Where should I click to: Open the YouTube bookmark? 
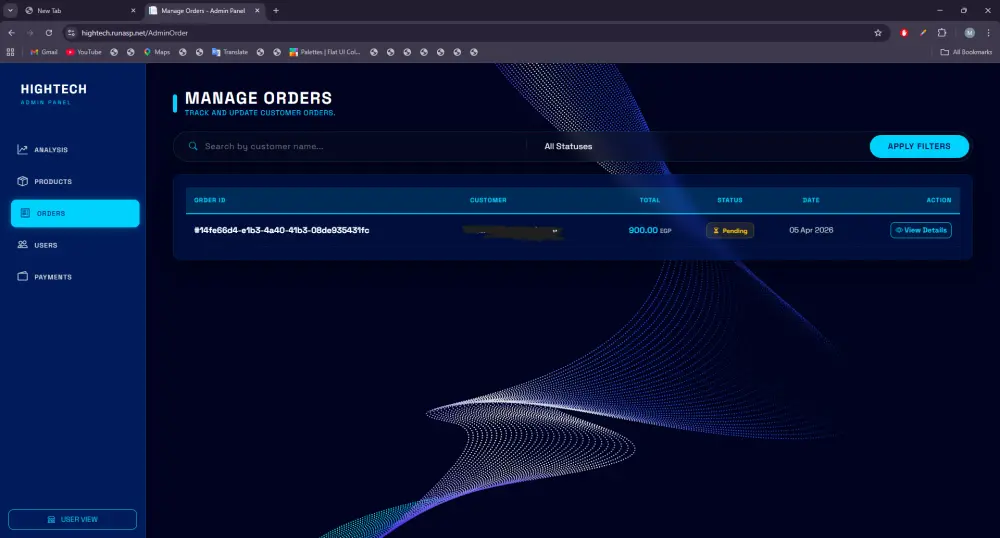coord(84,52)
